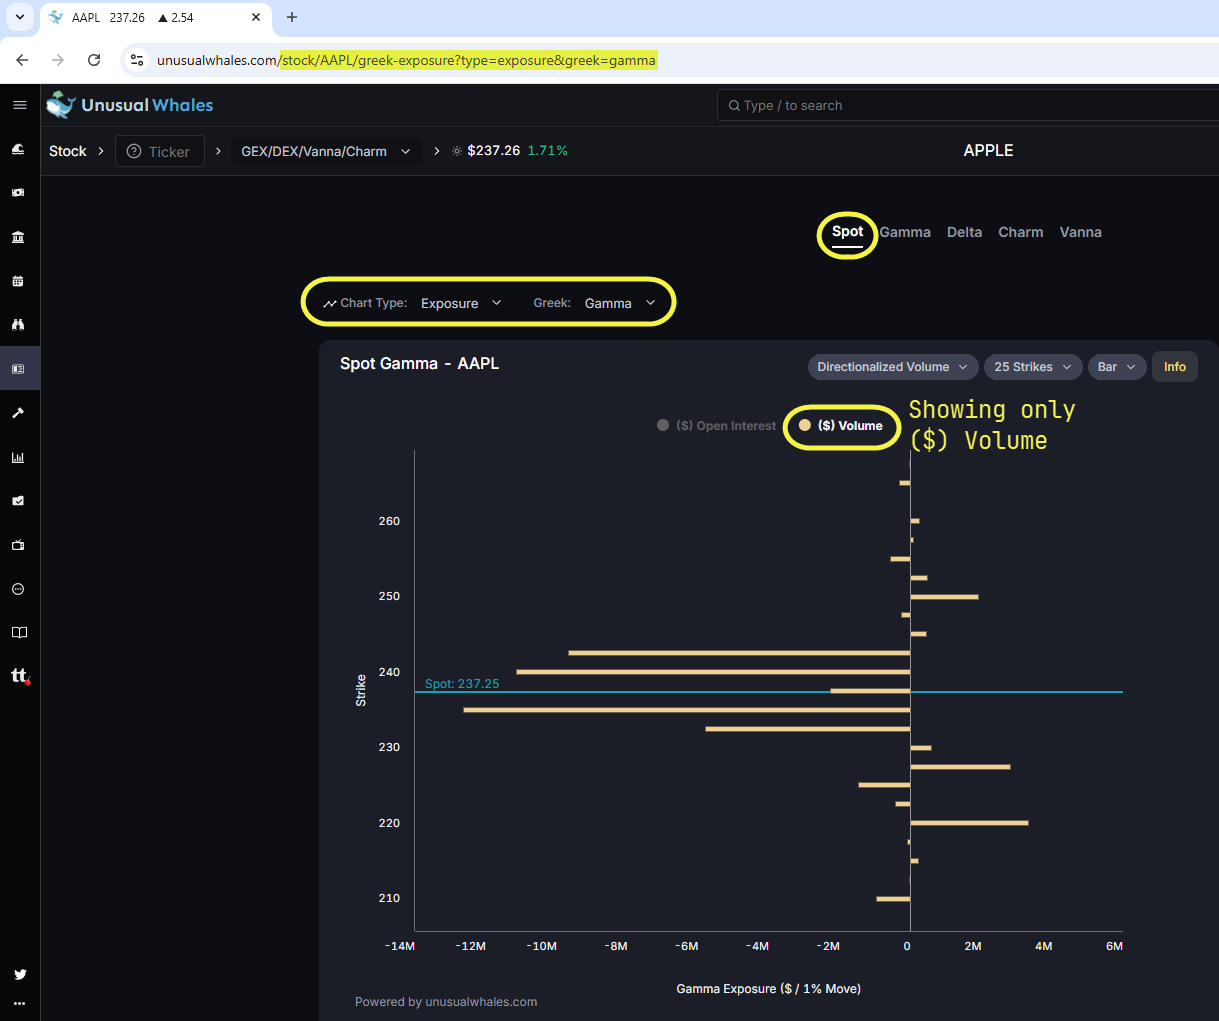This screenshot has height=1021, width=1219.
Task: Open the calendar icon in sidebar
Action: click(18, 281)
